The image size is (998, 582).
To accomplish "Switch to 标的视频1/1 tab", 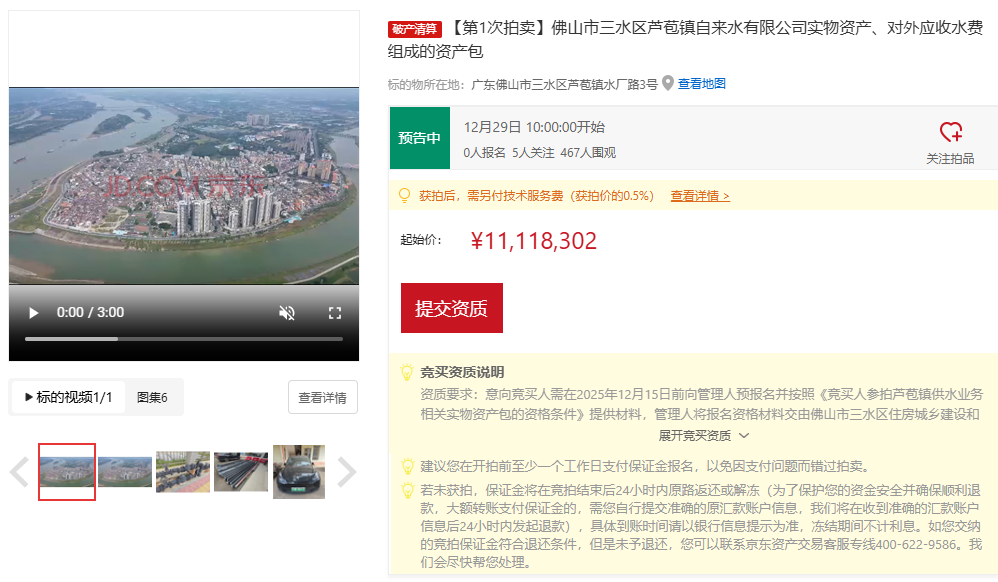I will click(68, 397).
